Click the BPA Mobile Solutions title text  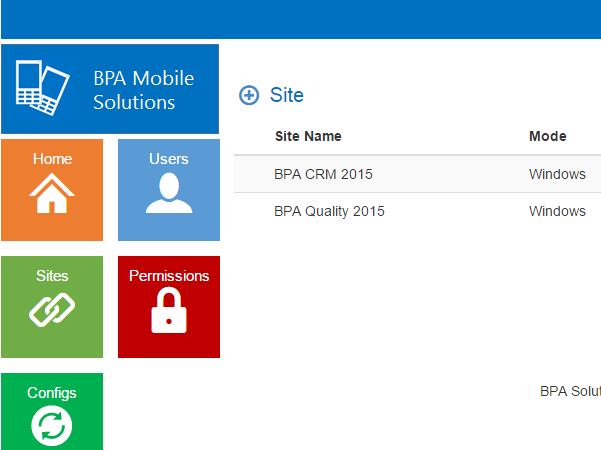[x=144, y=90]
